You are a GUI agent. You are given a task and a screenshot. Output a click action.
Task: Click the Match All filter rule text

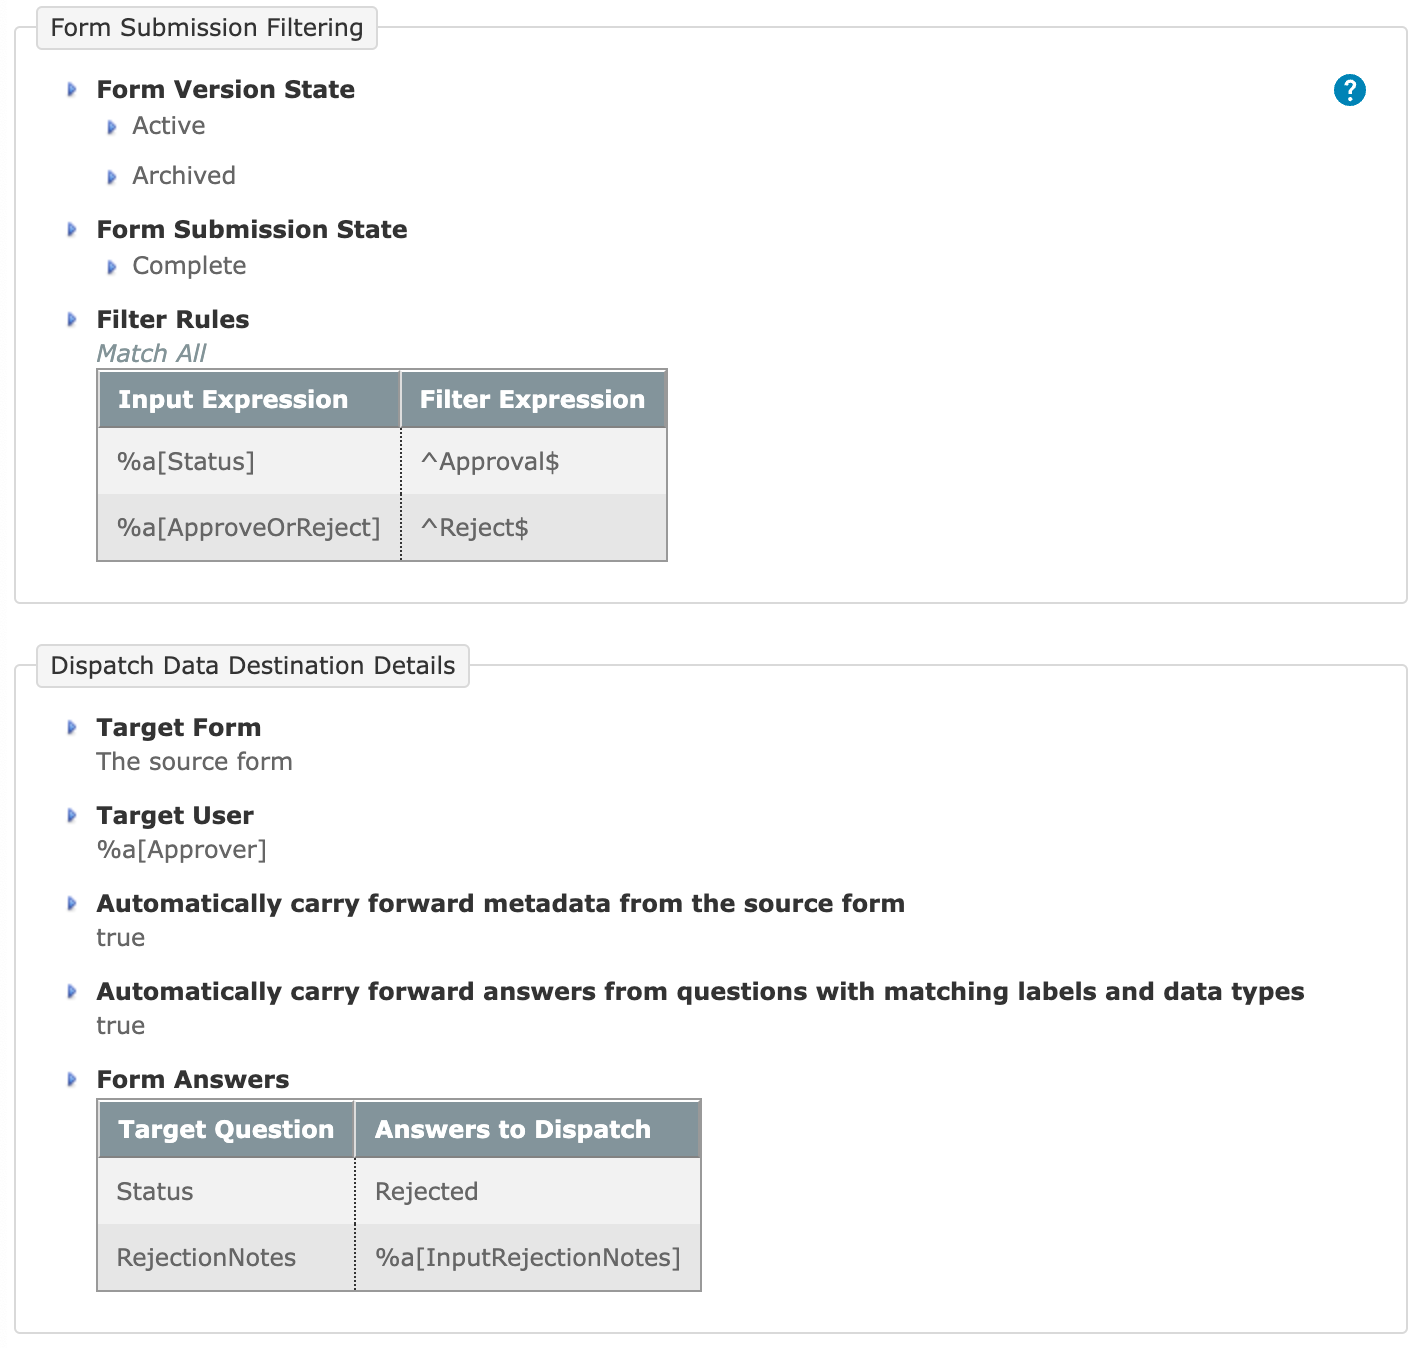click(x=151, y=353)
